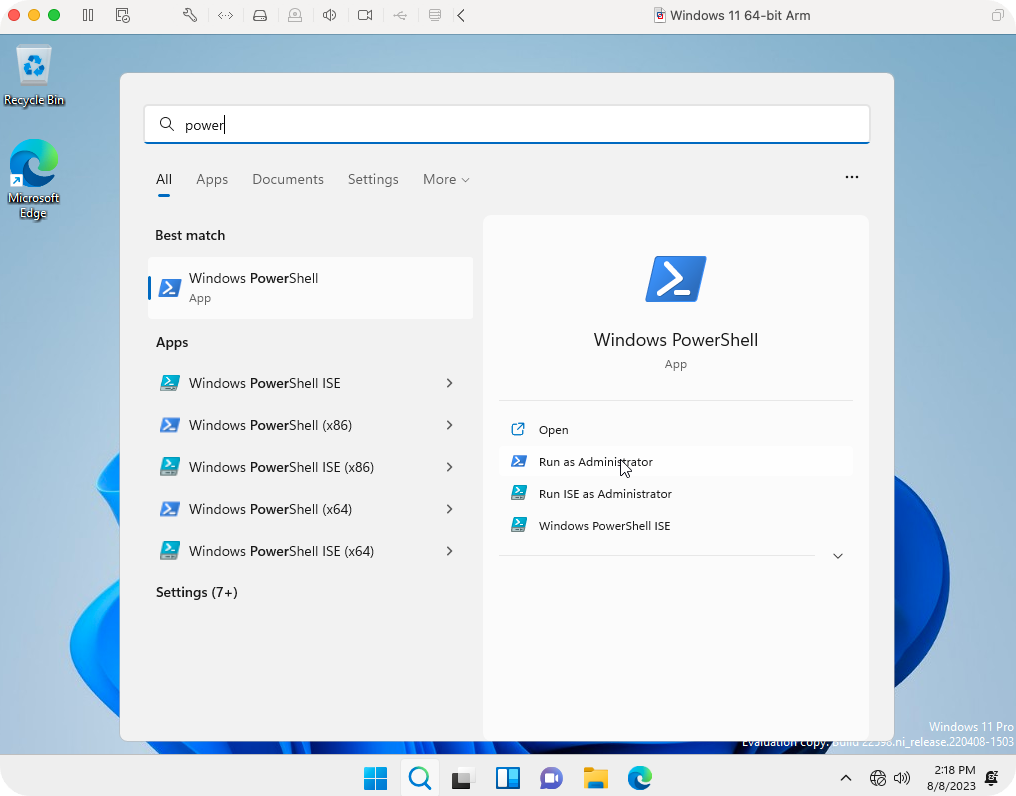Switch to the Apps search tab
Image resolution: width=1016 pixels, height=796 pixels.
pos(212,180)
